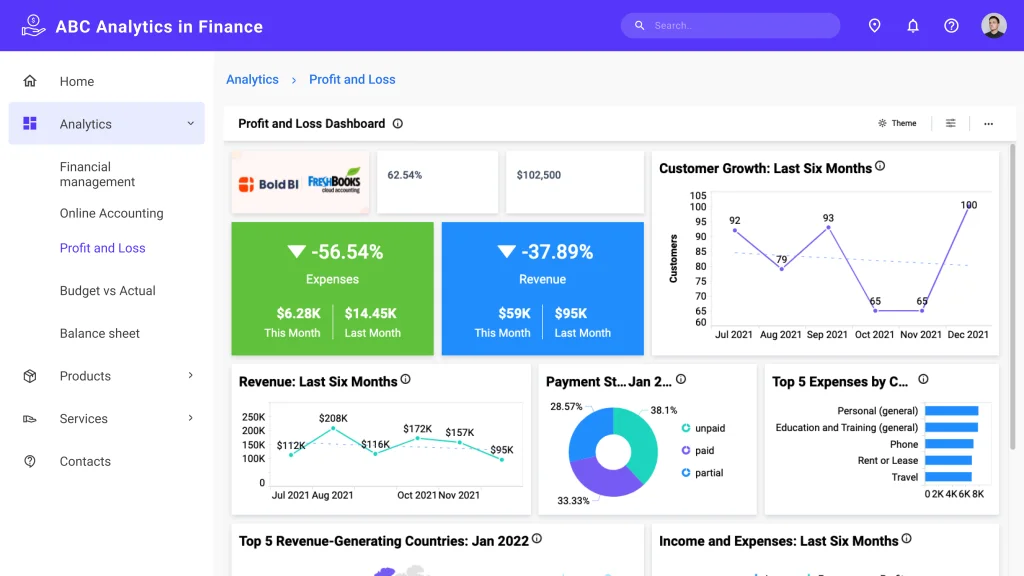This screenshot has width=1024, height=576.
Task: Click the info icon beside Profit and Loss Dashboard
Action: pos(398,123)
